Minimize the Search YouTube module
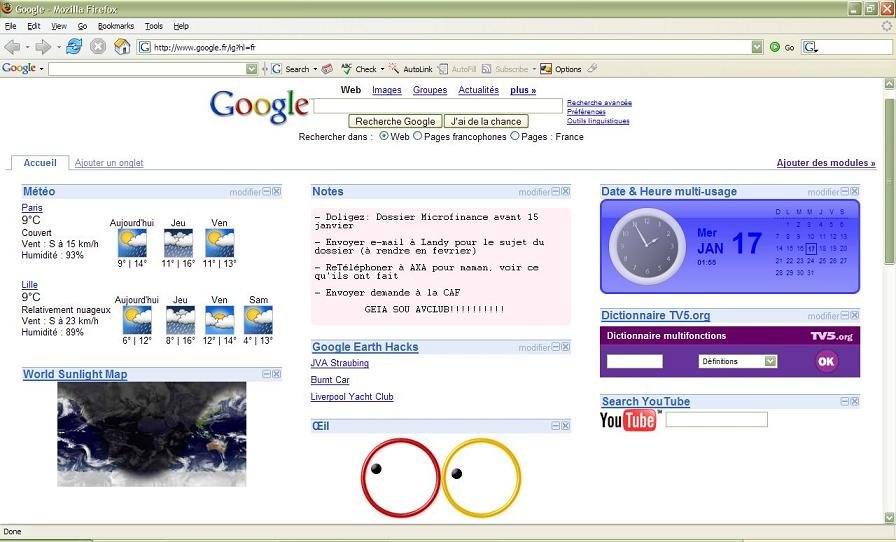 [845, 402]
